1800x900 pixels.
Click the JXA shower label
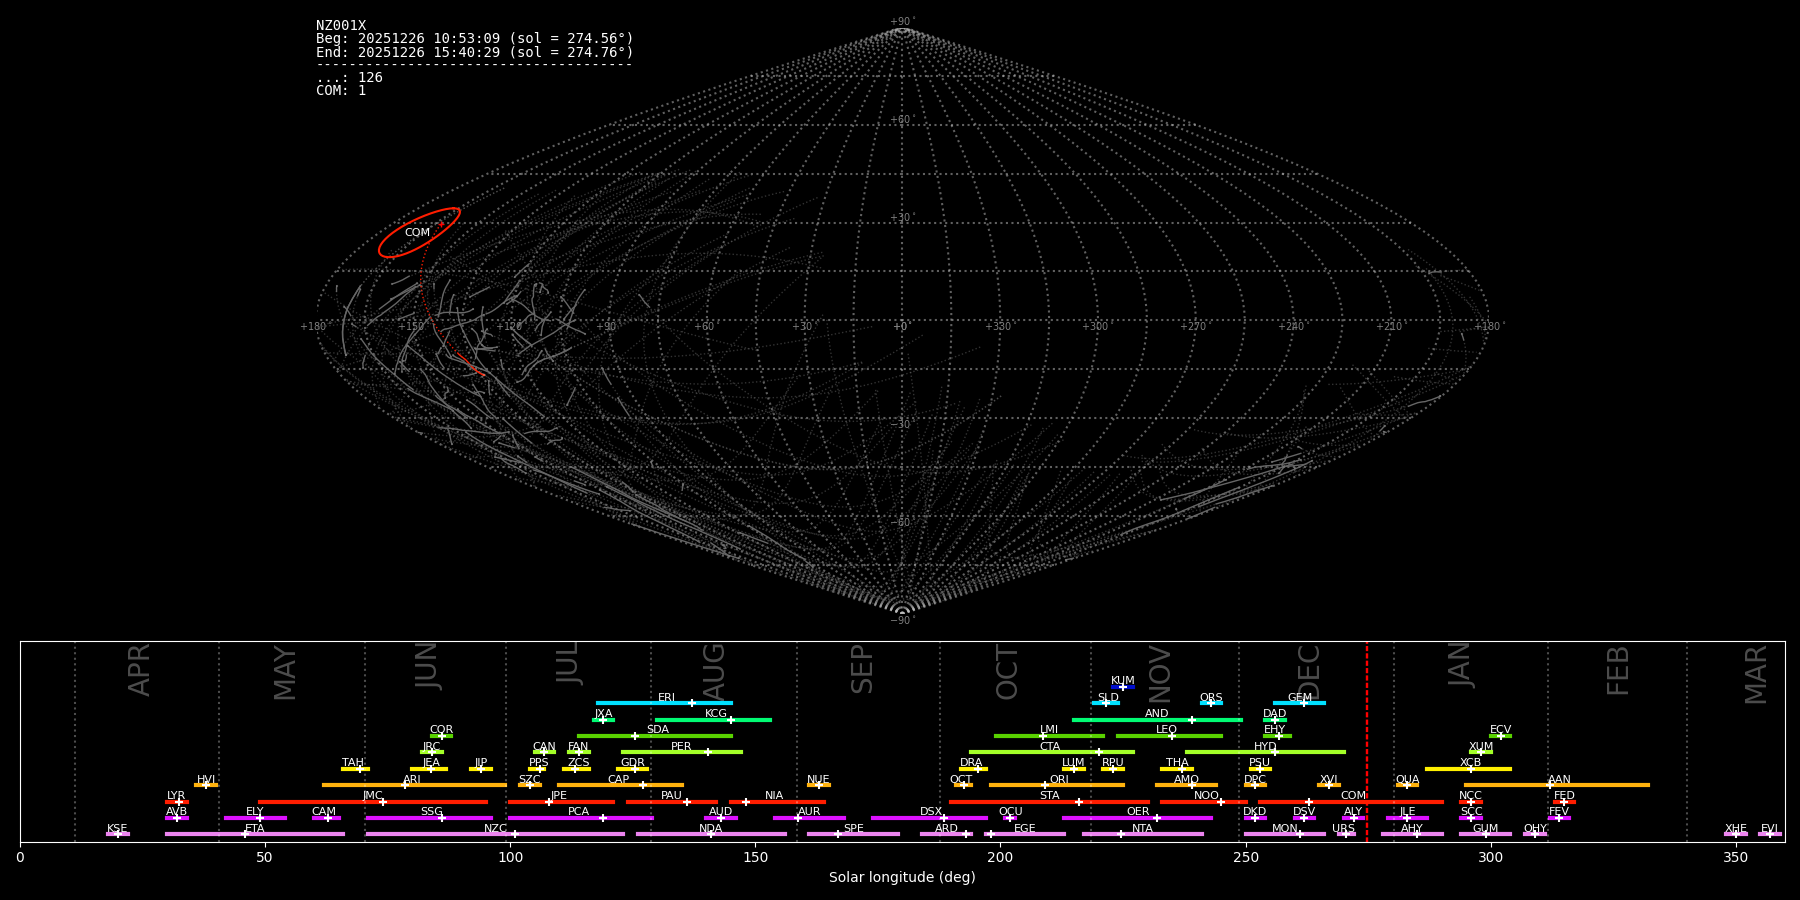(603, 714)
